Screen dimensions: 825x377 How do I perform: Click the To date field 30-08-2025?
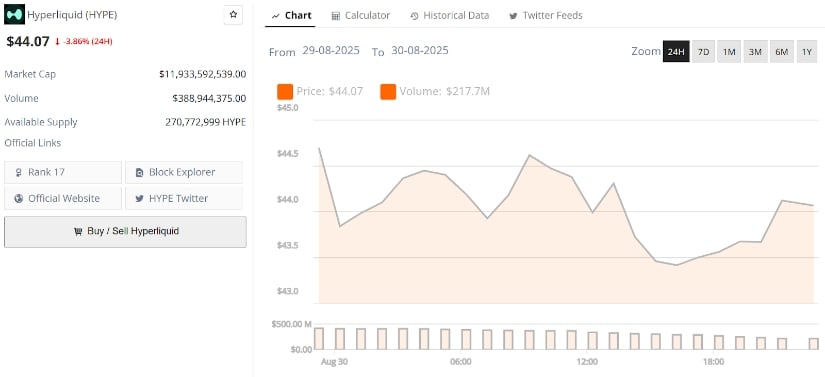click(x=420, y=50)
